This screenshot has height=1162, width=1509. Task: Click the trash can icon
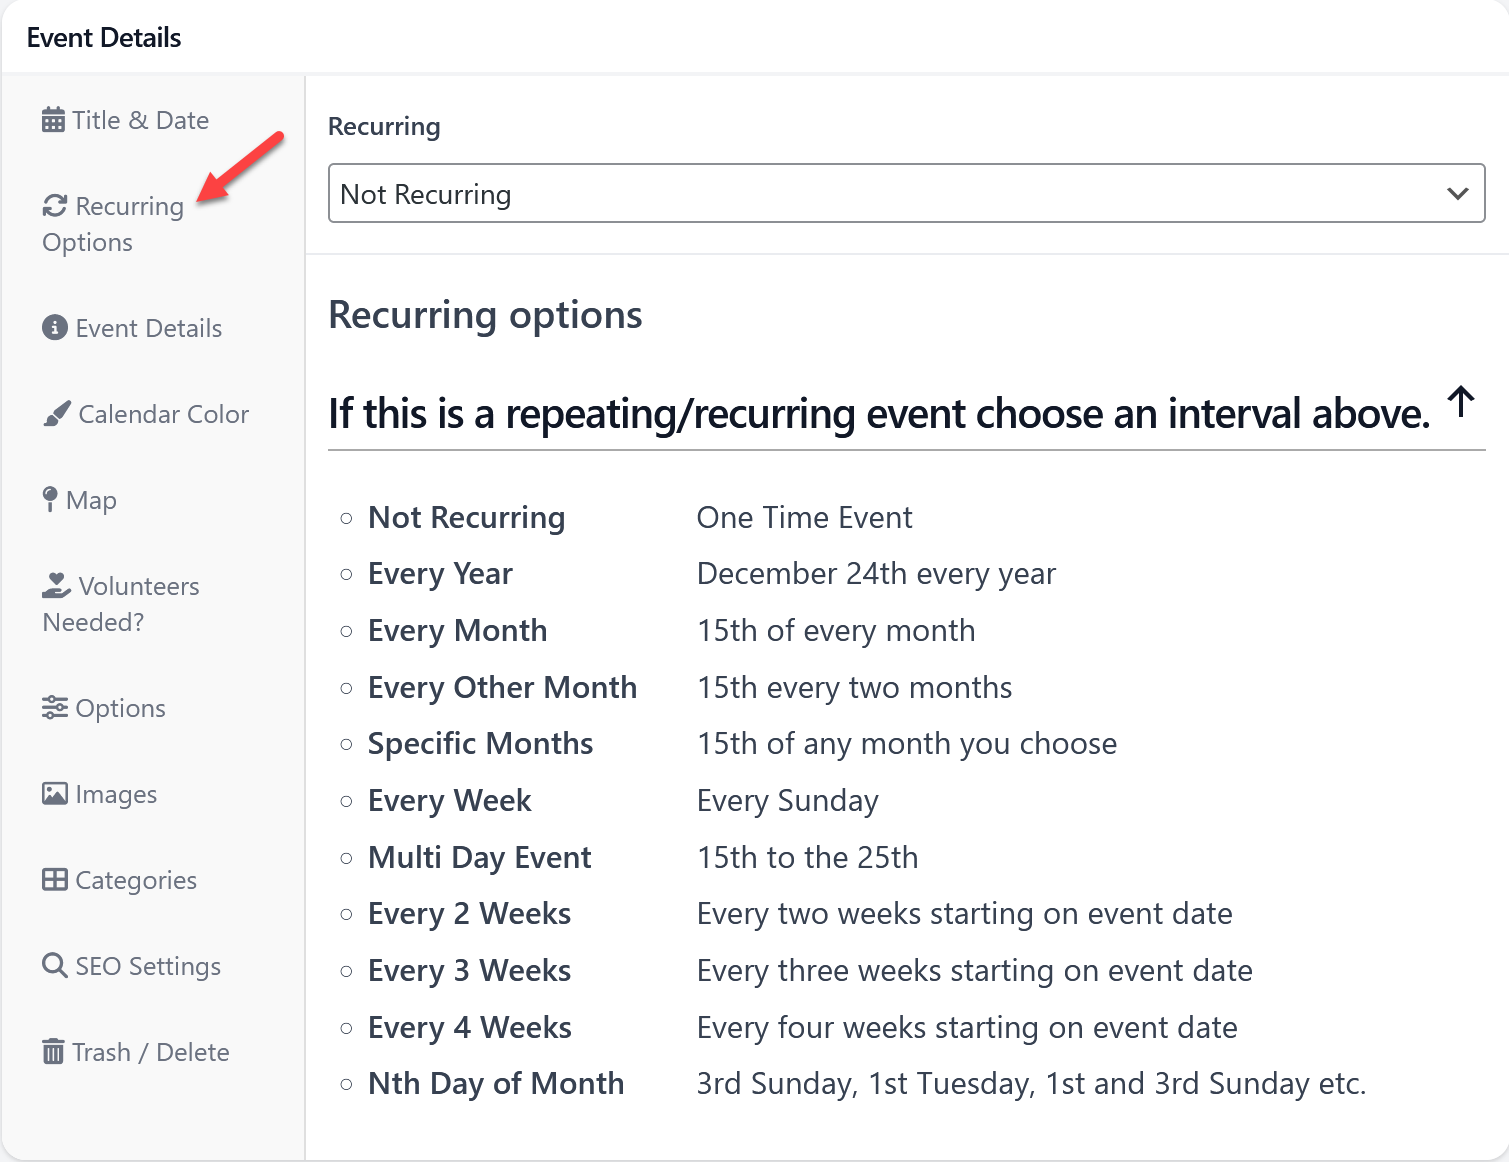[x=53, y=1052]
